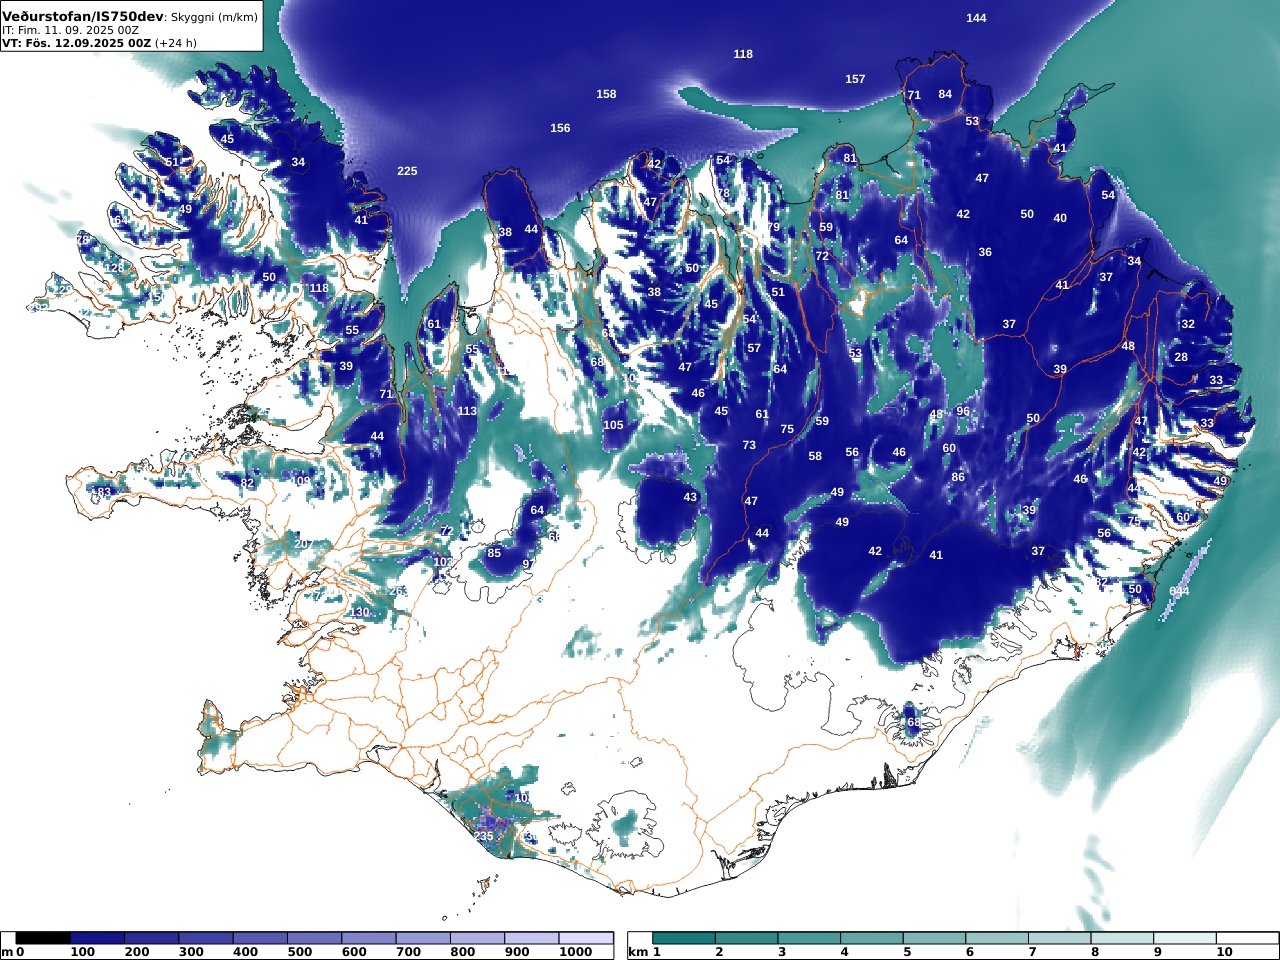Pick the 3–4 km teal legend swatch
1280x960 pixels.
point(810,938)
